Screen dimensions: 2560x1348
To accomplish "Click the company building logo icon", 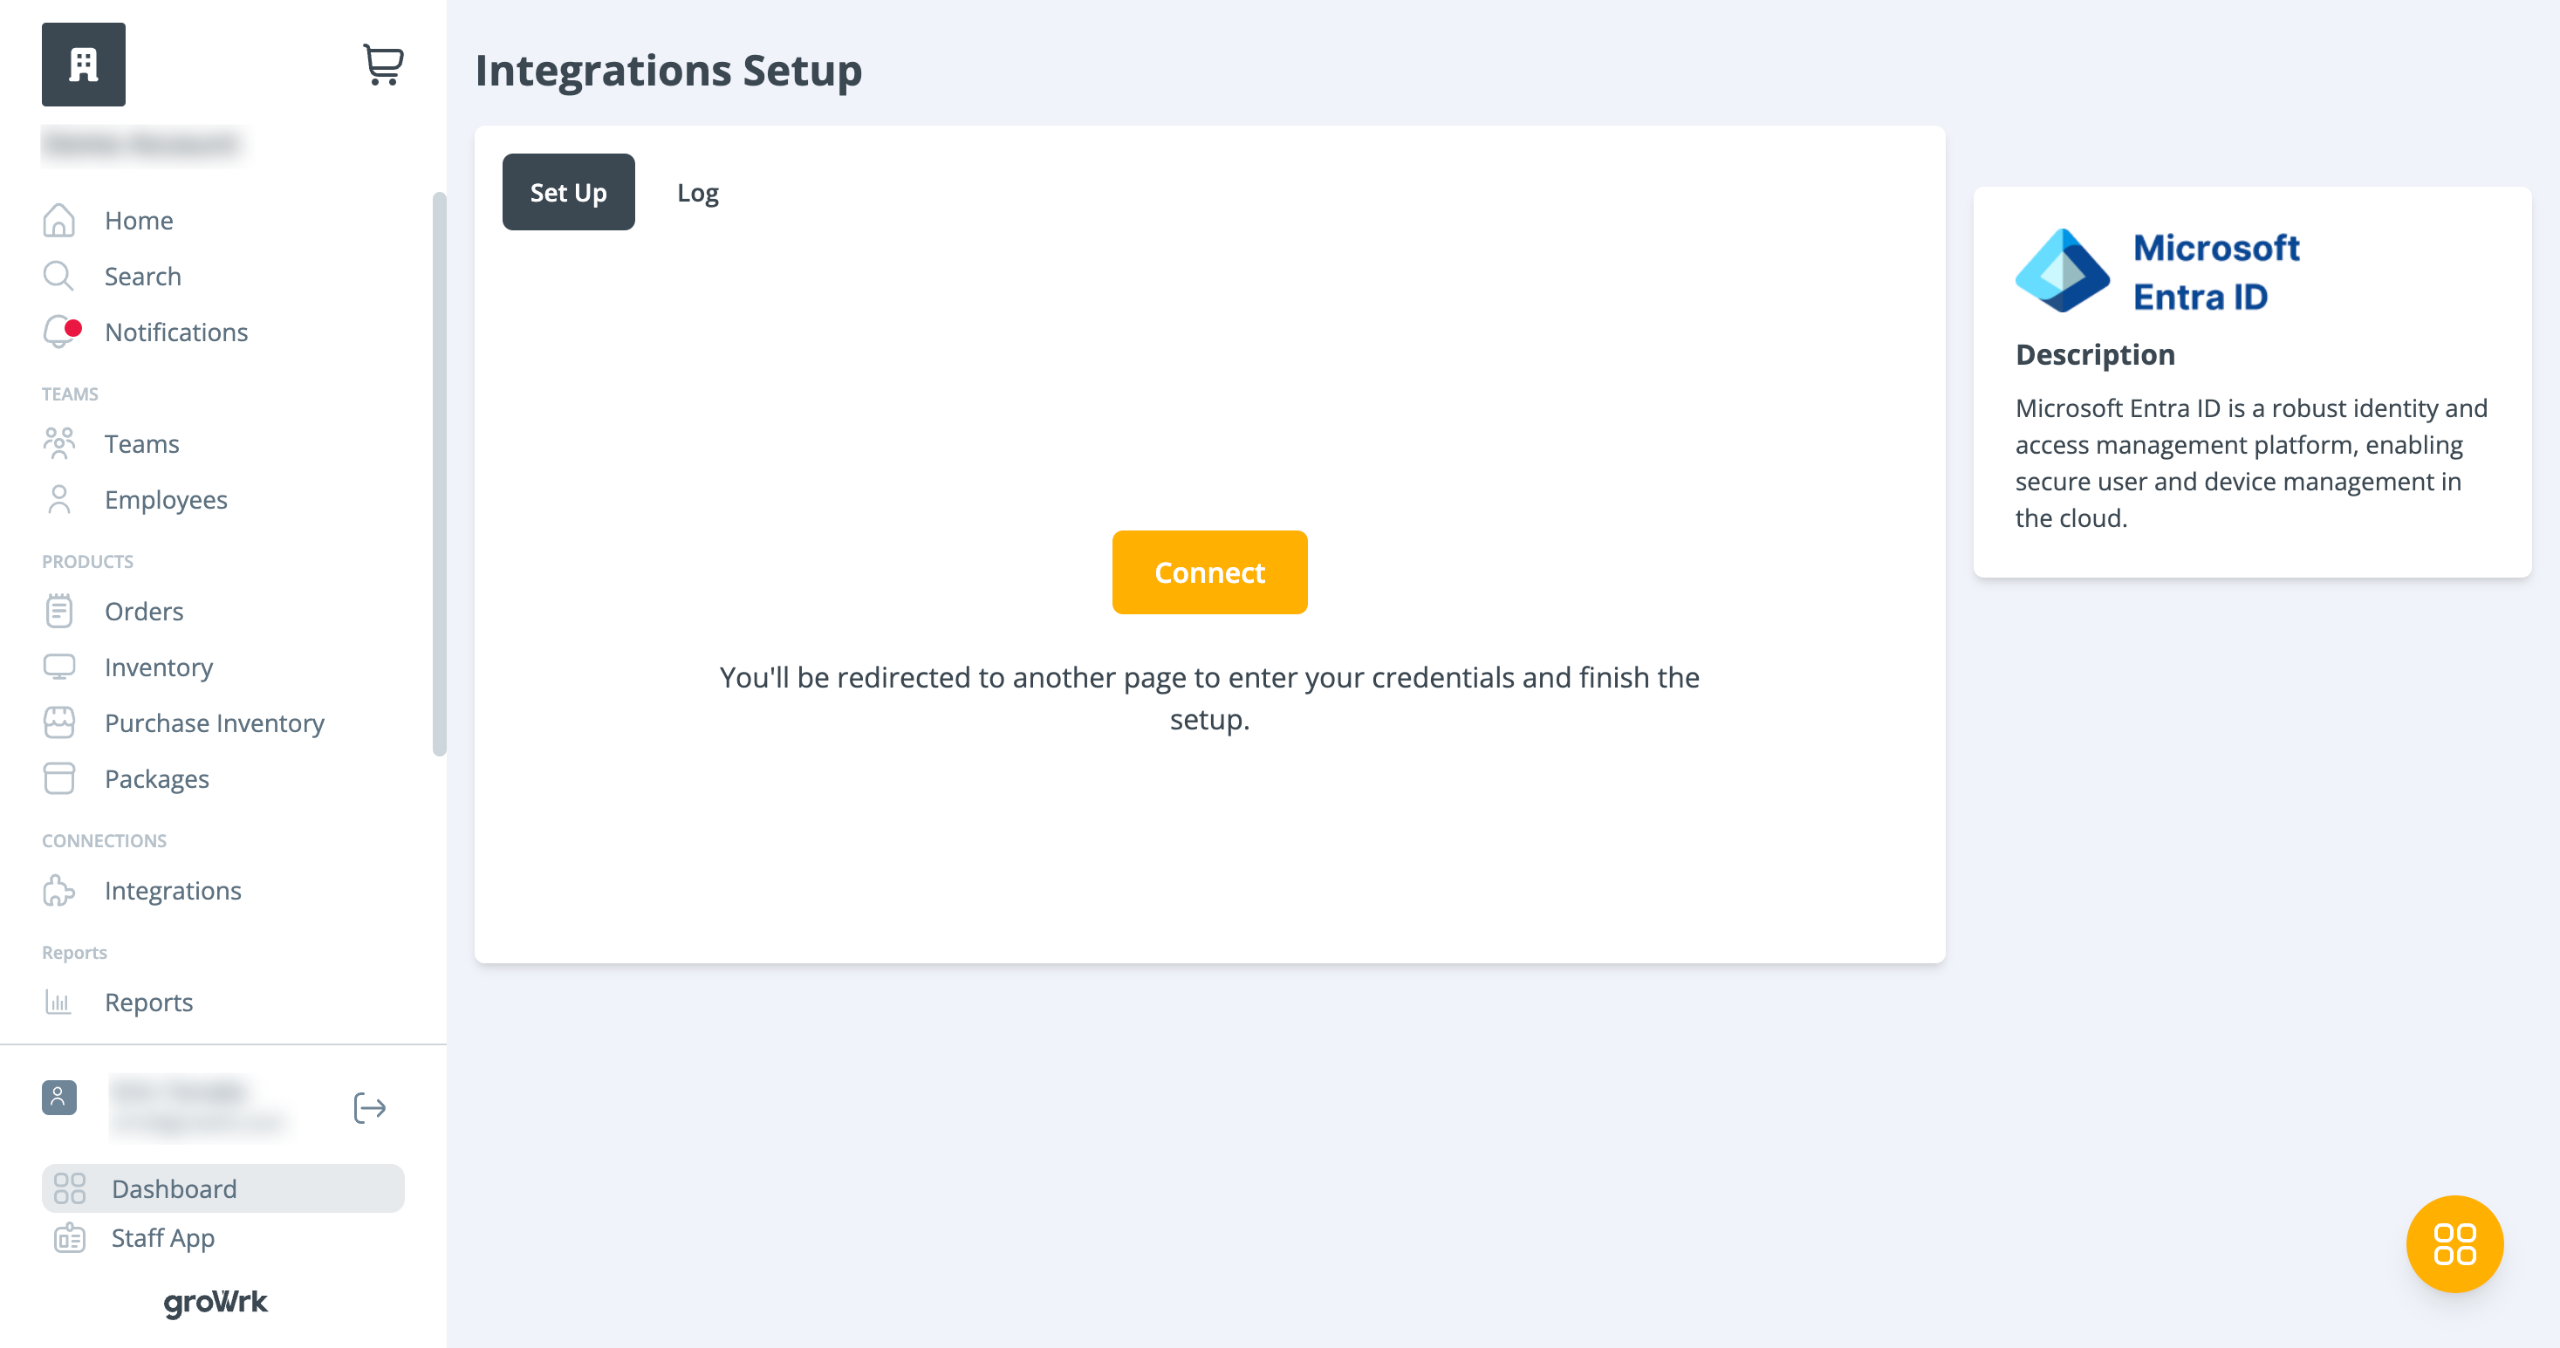I will (x=84, y=65).
